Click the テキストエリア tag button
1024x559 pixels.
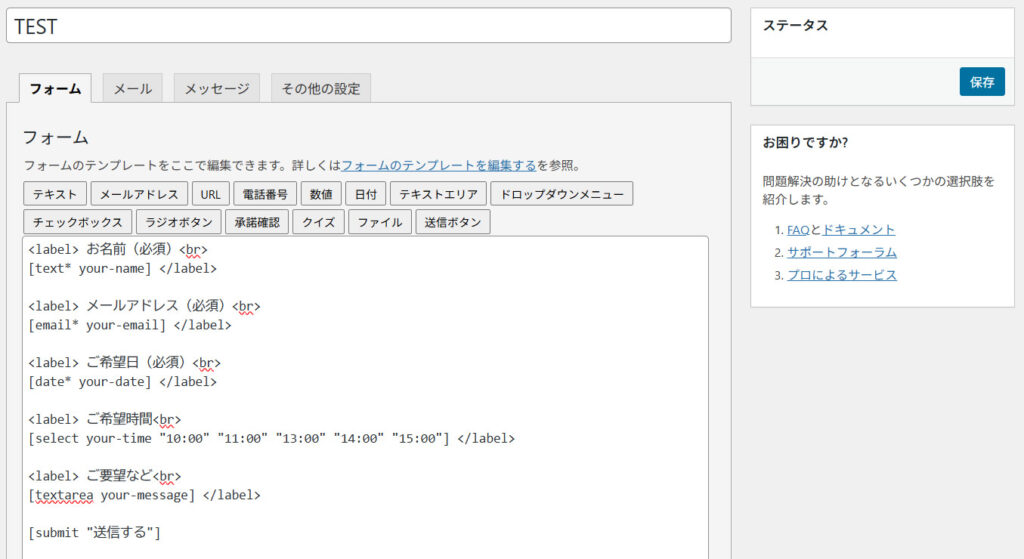pyautogui.click(x=439, y=194)
